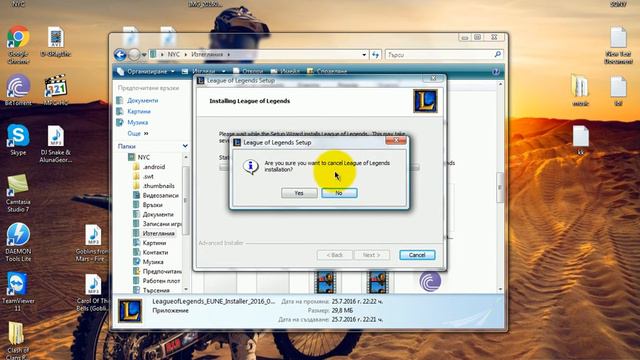Click the info icon in confirmation dialog

coord(250,166)
